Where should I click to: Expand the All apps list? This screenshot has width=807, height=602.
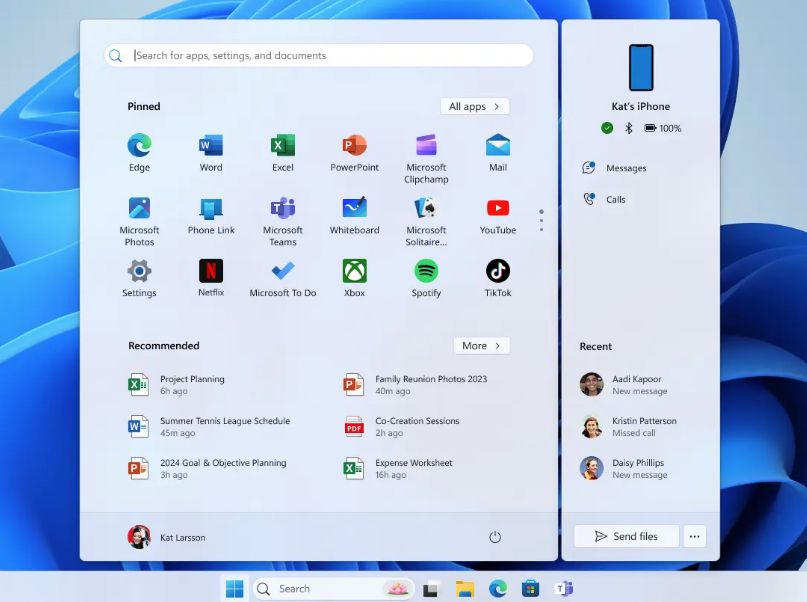475,107
